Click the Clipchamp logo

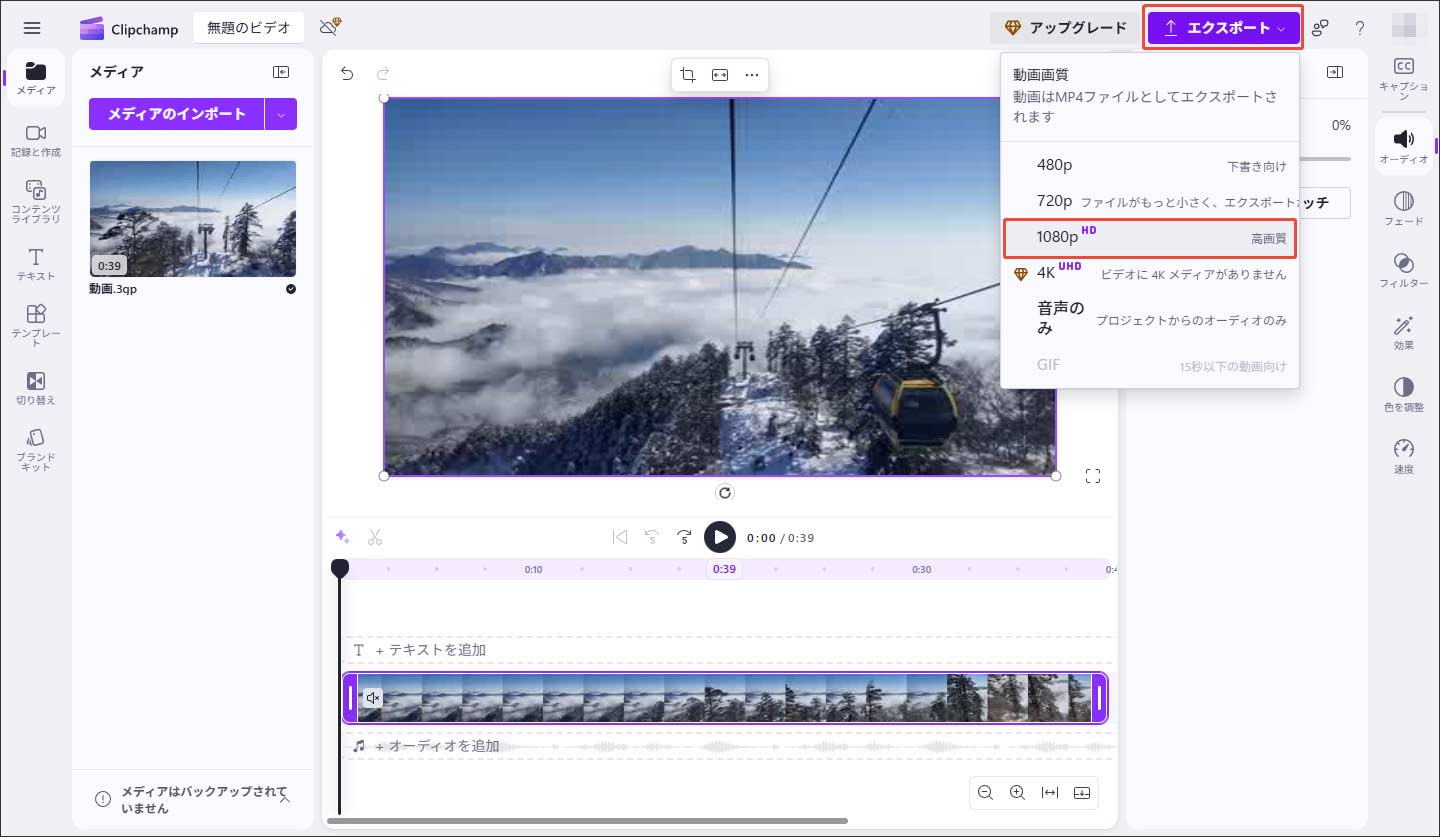coord(129,28)
